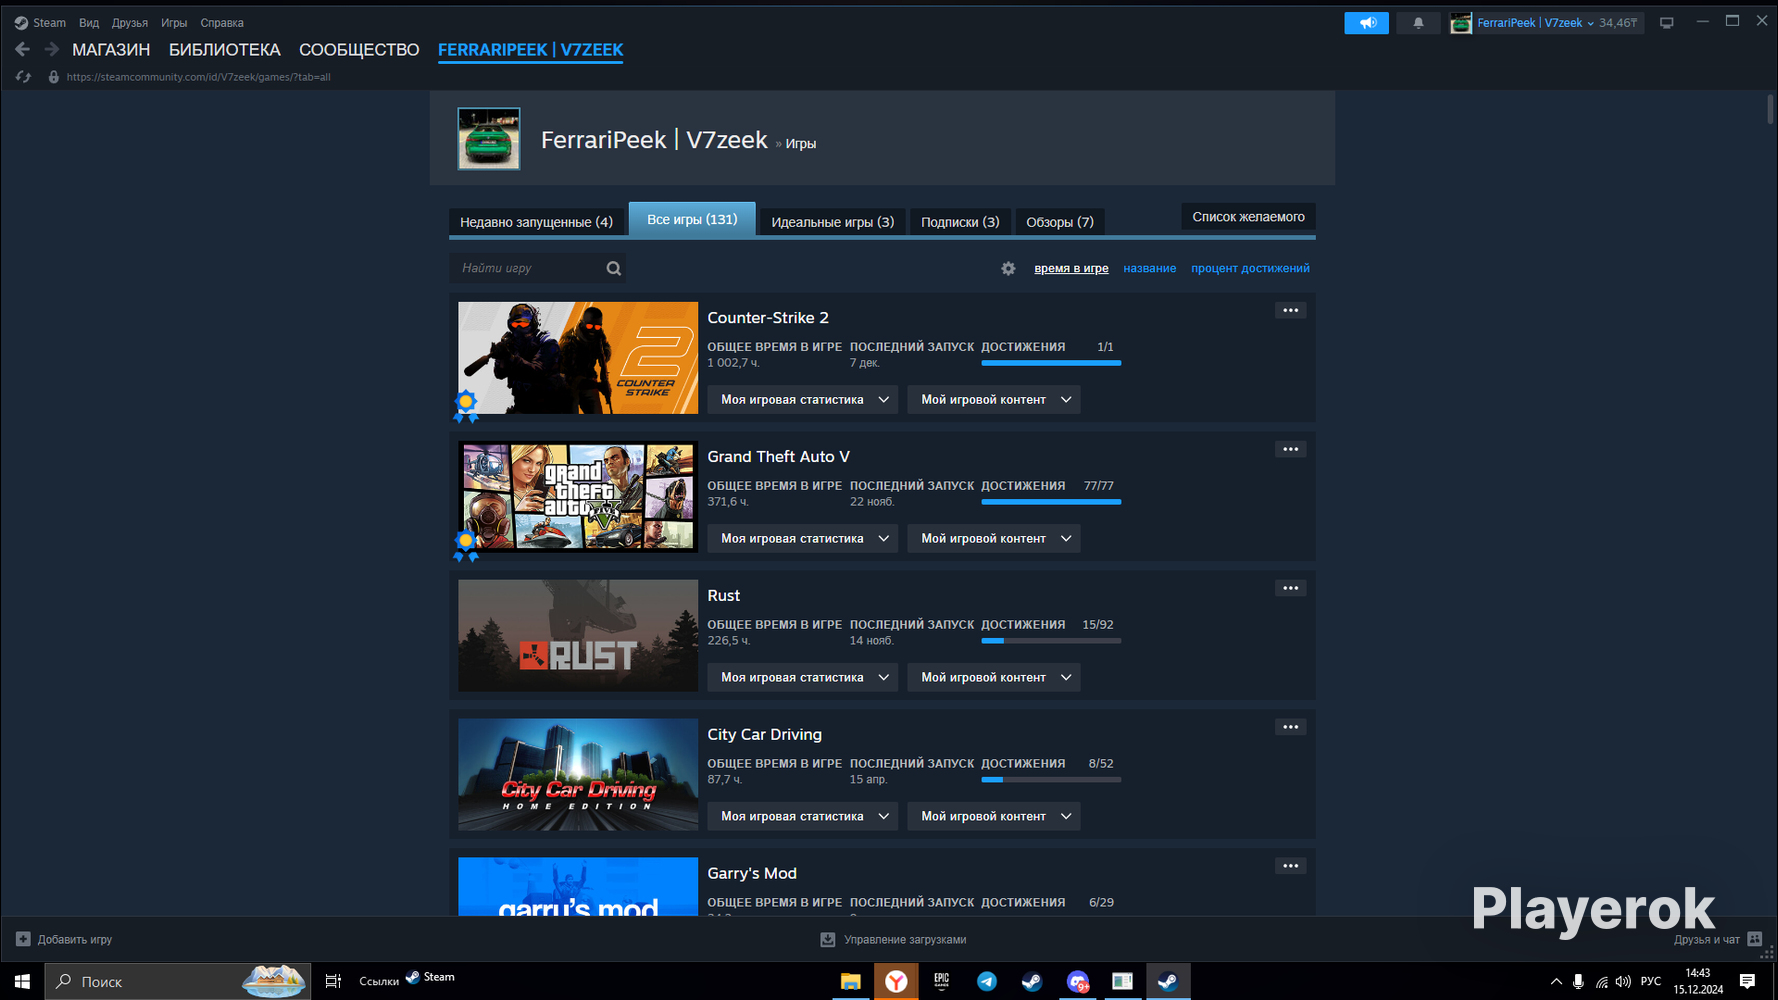Click the perfect game ribbon badge on Counter-Strike 2
1778x1000 pixels.
[x=466, y=406]
